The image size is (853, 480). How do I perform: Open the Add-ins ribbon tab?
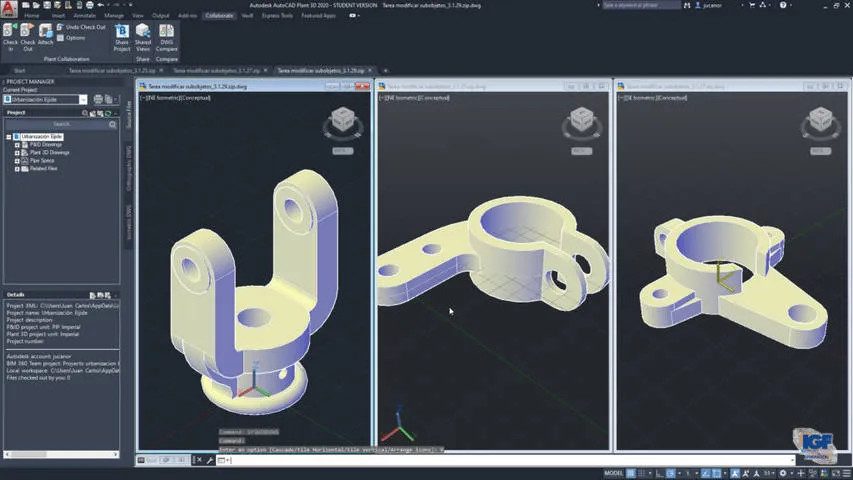click(x=188, y=16)
